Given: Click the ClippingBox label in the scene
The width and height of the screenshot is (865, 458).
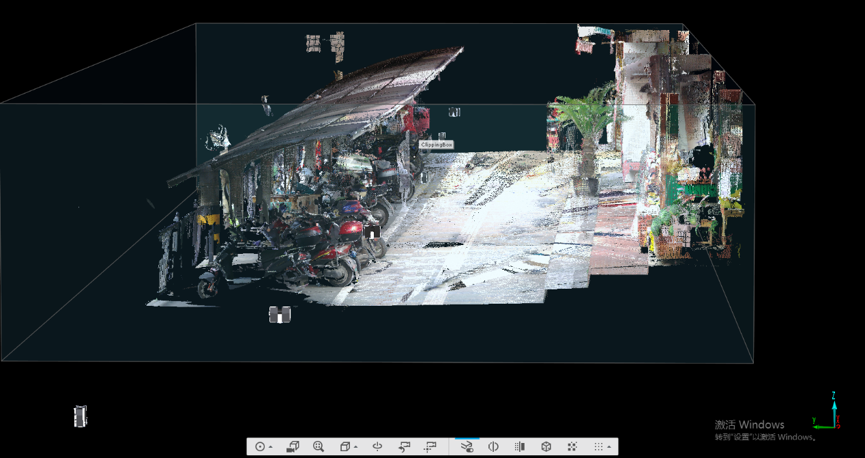Looking at the screenshot, I should [x=436, y=145].
